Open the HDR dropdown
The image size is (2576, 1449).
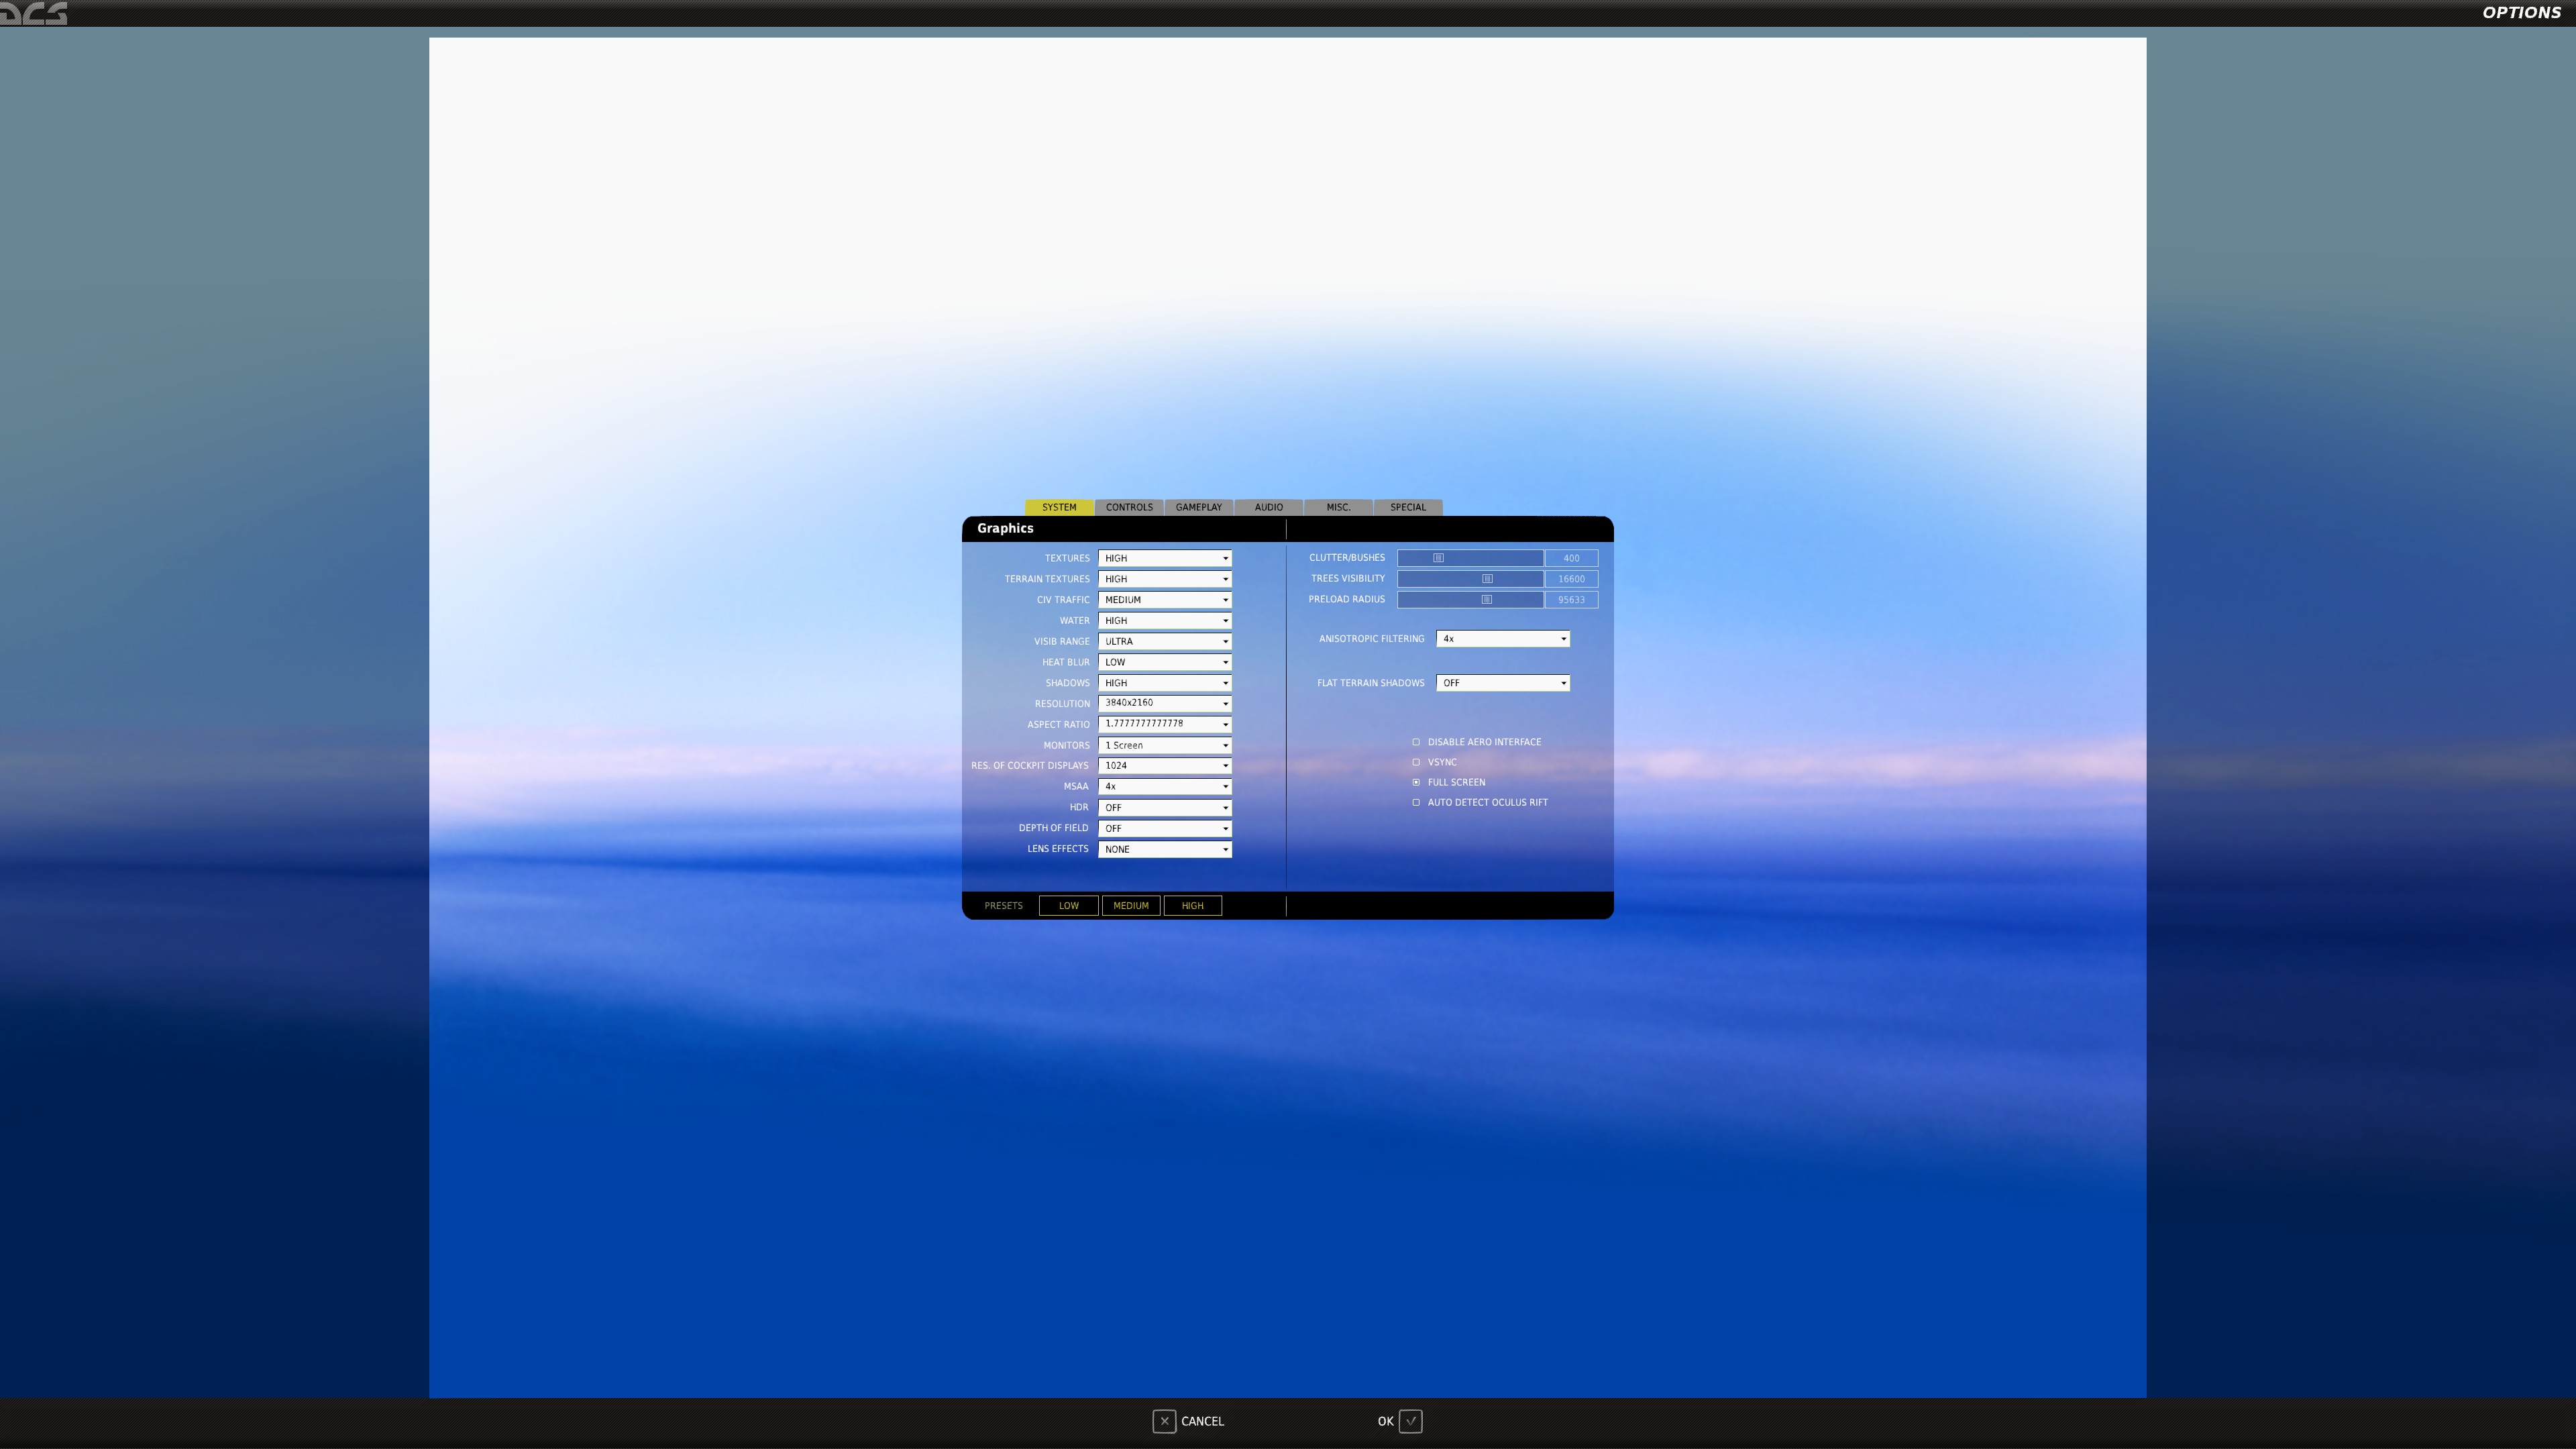[1165, 808]
